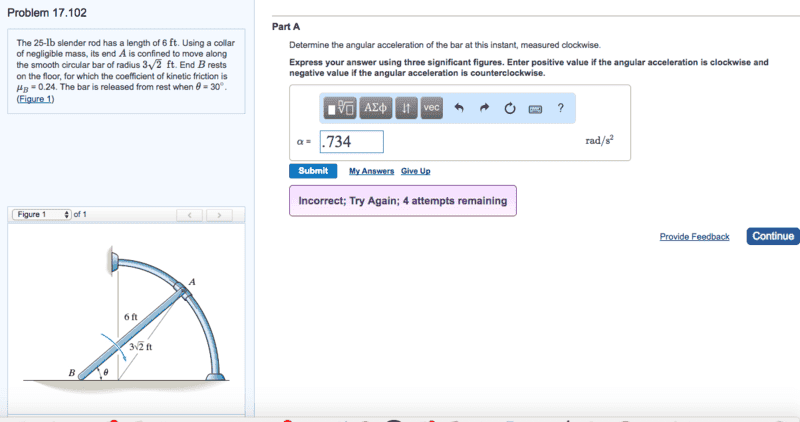The image size is (800, 422).
Task: Go to previous figure arrow
Action: coord(189,215)
